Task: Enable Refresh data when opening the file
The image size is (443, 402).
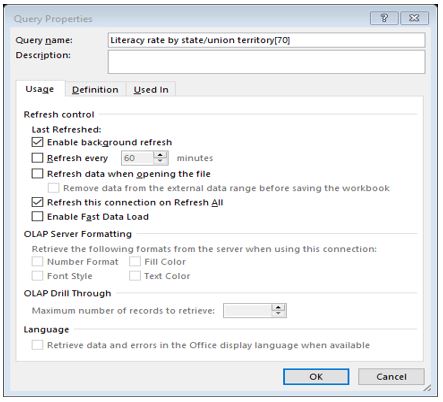Action: pos(37,173)
